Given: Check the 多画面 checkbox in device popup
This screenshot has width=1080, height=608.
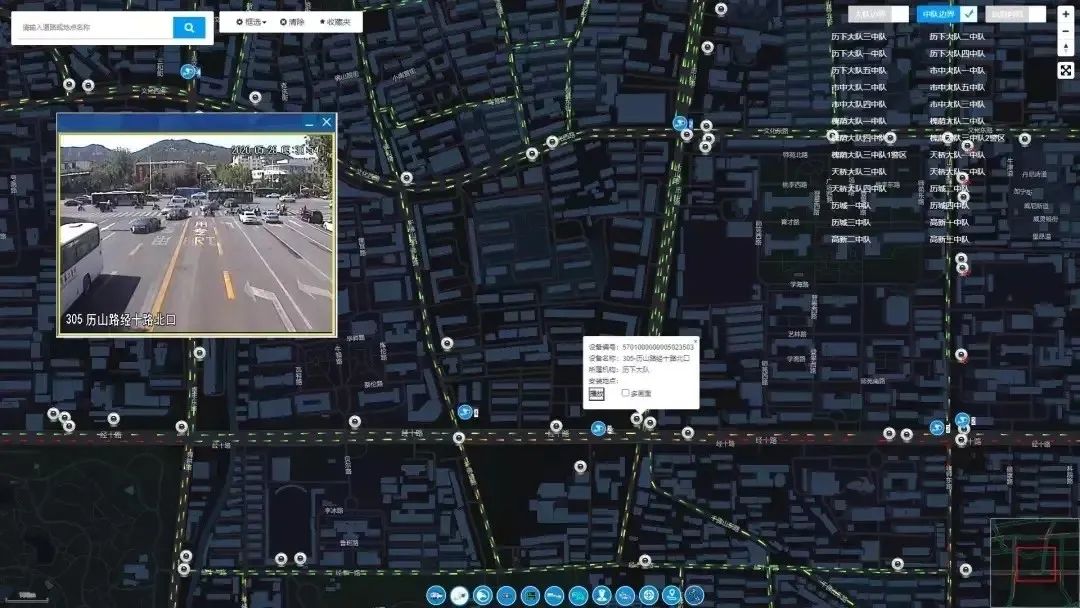Looking at the screenshot, I should click(x=626, y=393).
